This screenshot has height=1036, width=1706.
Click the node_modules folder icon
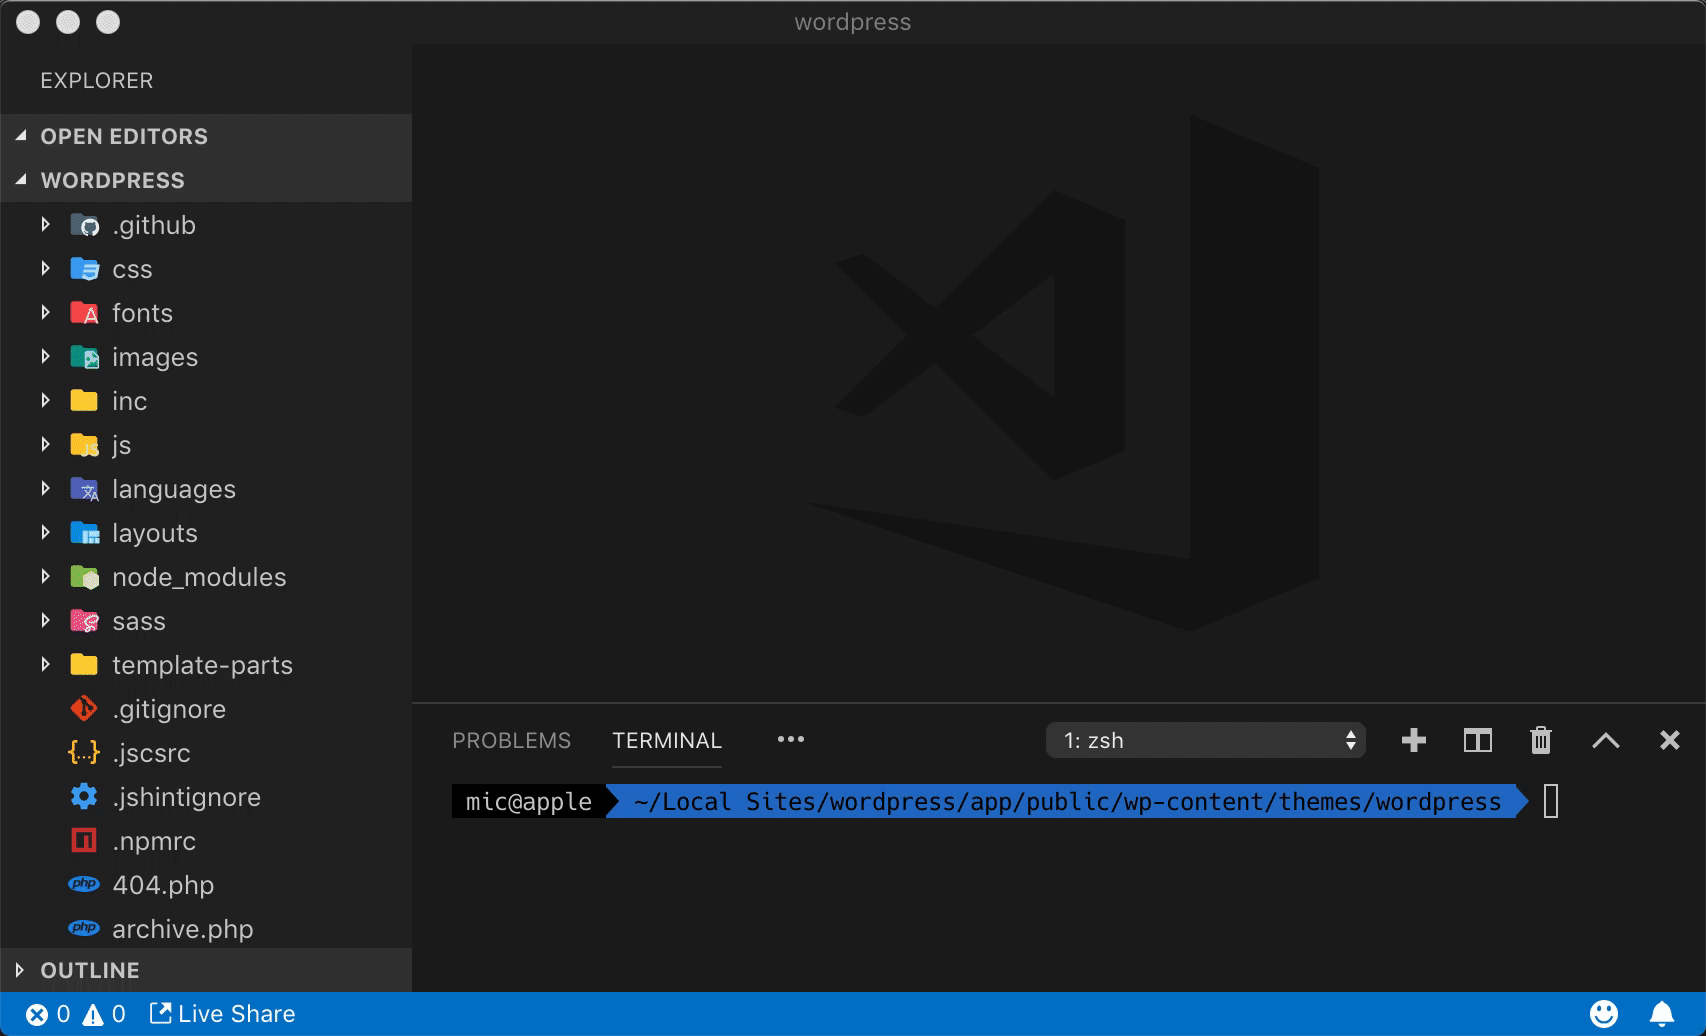pyautogui.click(x=85, y=577)
